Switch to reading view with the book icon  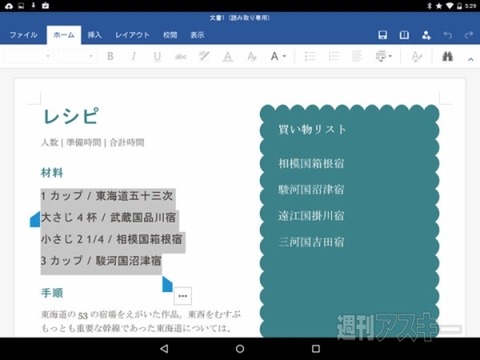click(404, 35)
